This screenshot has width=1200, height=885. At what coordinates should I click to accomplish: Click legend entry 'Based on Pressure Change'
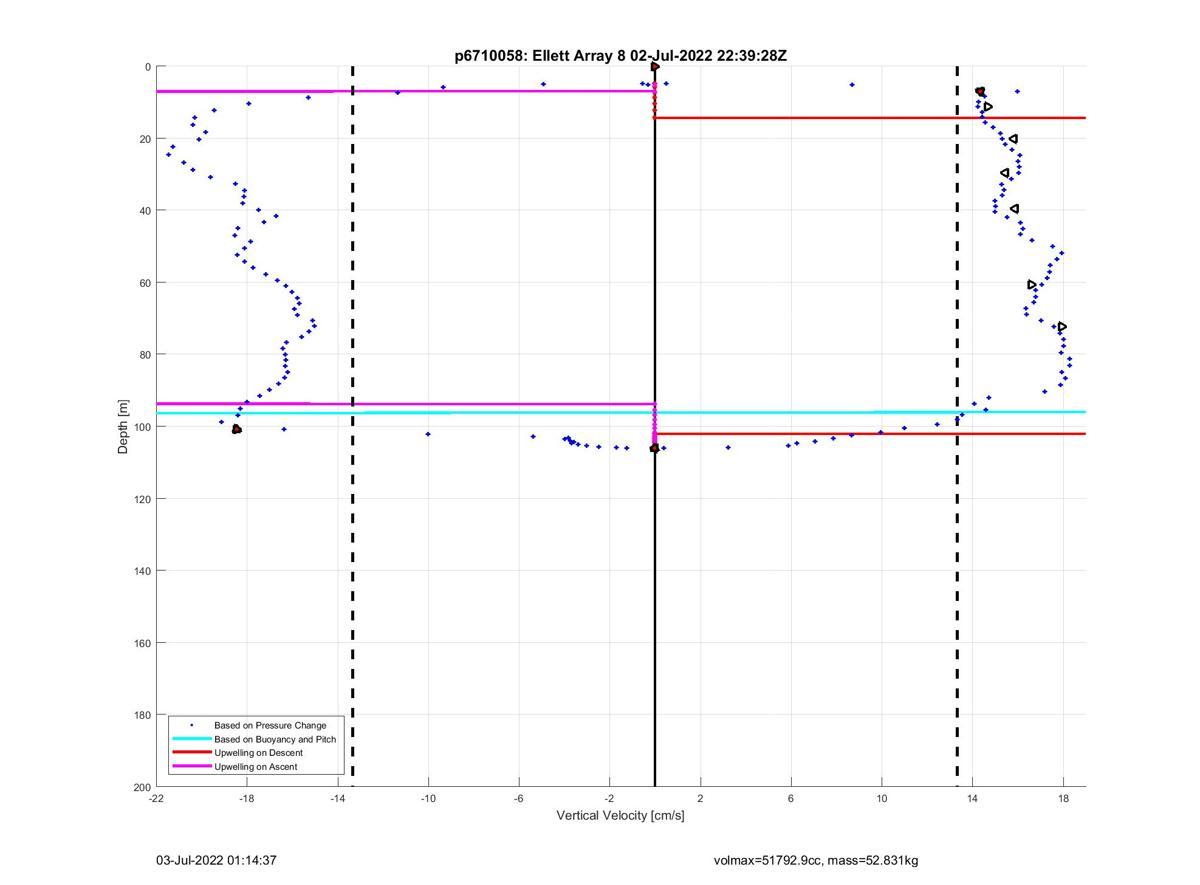click(x=270, y=725)
